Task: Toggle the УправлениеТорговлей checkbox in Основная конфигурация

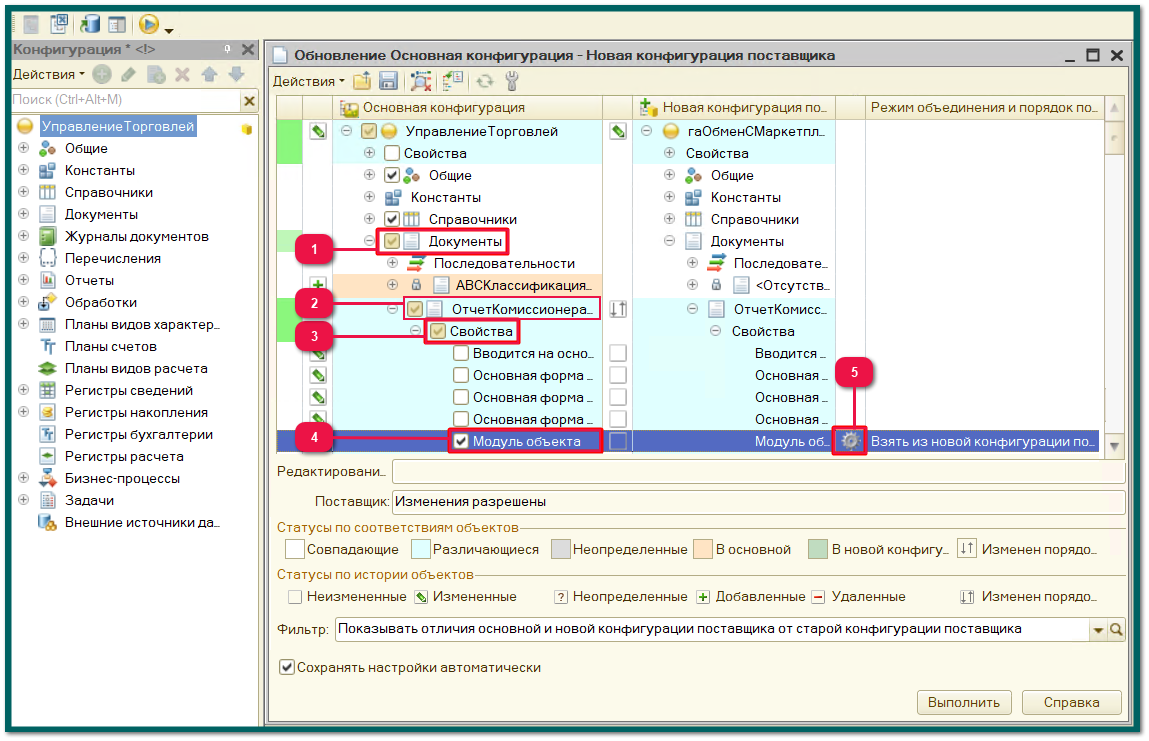Action: tap(369, 131)
